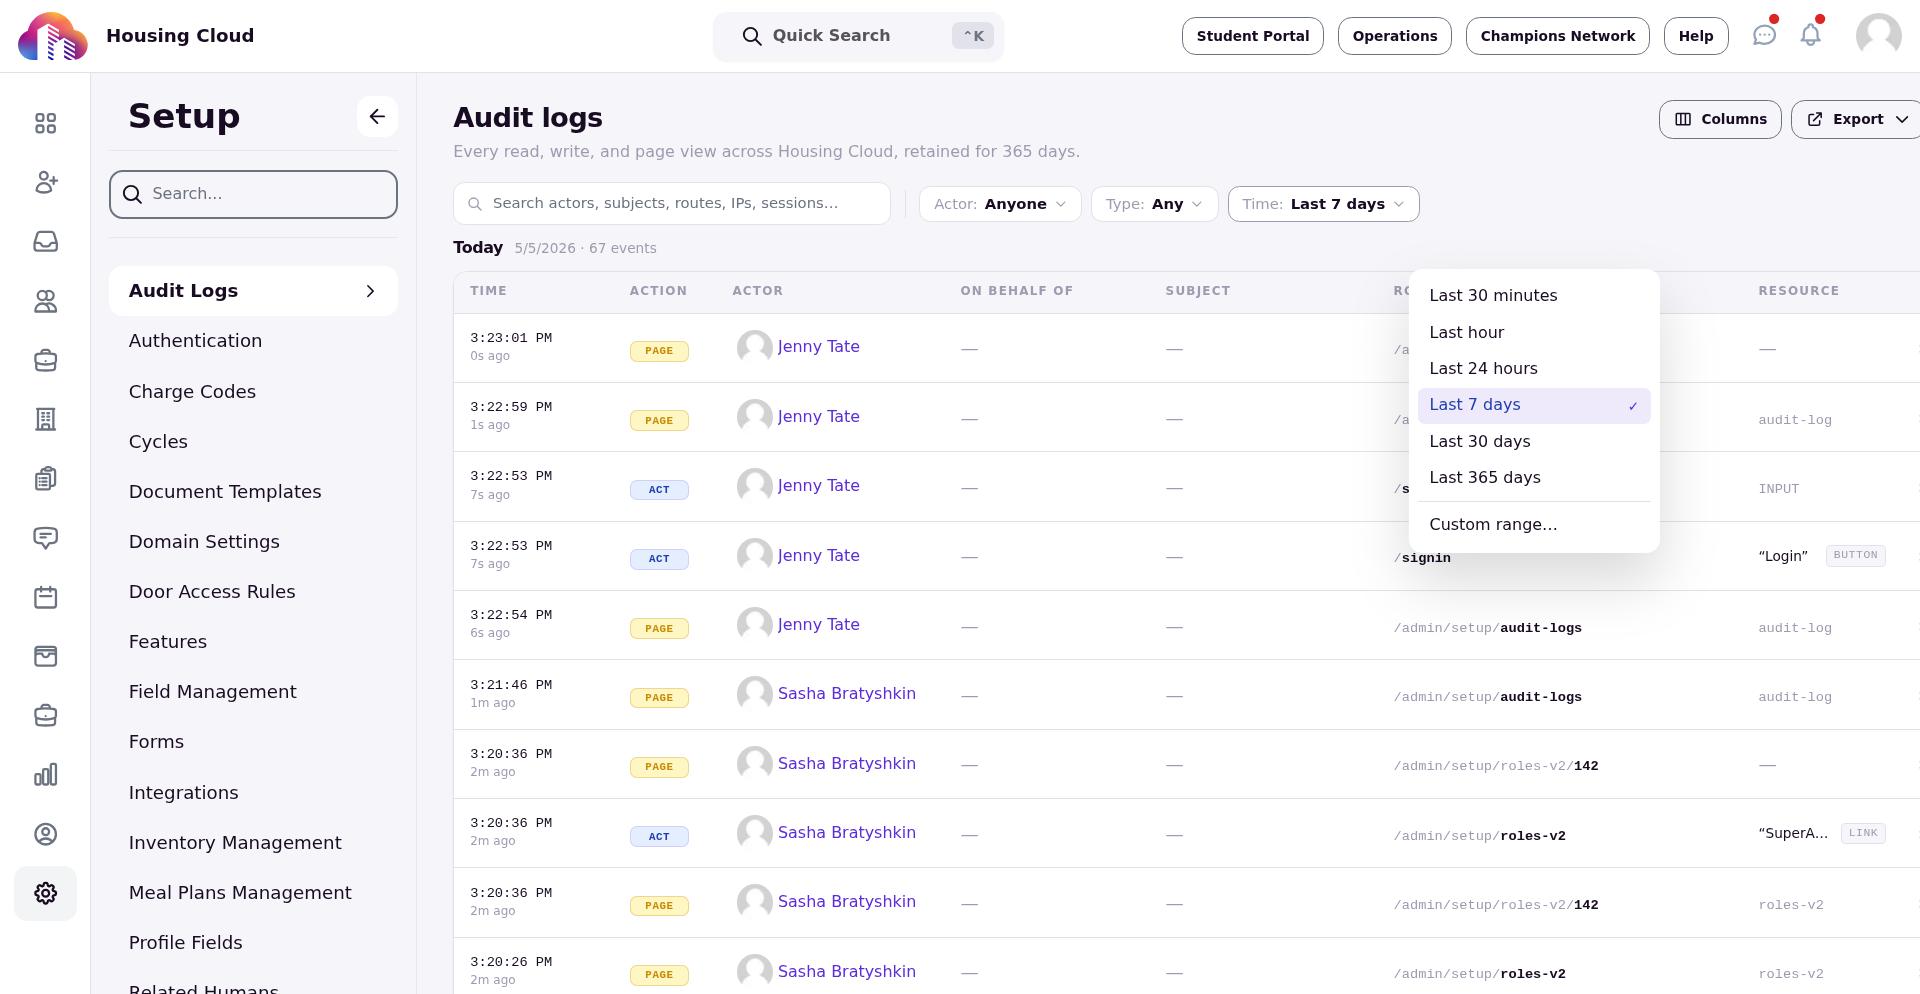This screenshot has width=1920, height=994.
Task: Open the bar chart reports icon
Action: click(x=45, y=775)
